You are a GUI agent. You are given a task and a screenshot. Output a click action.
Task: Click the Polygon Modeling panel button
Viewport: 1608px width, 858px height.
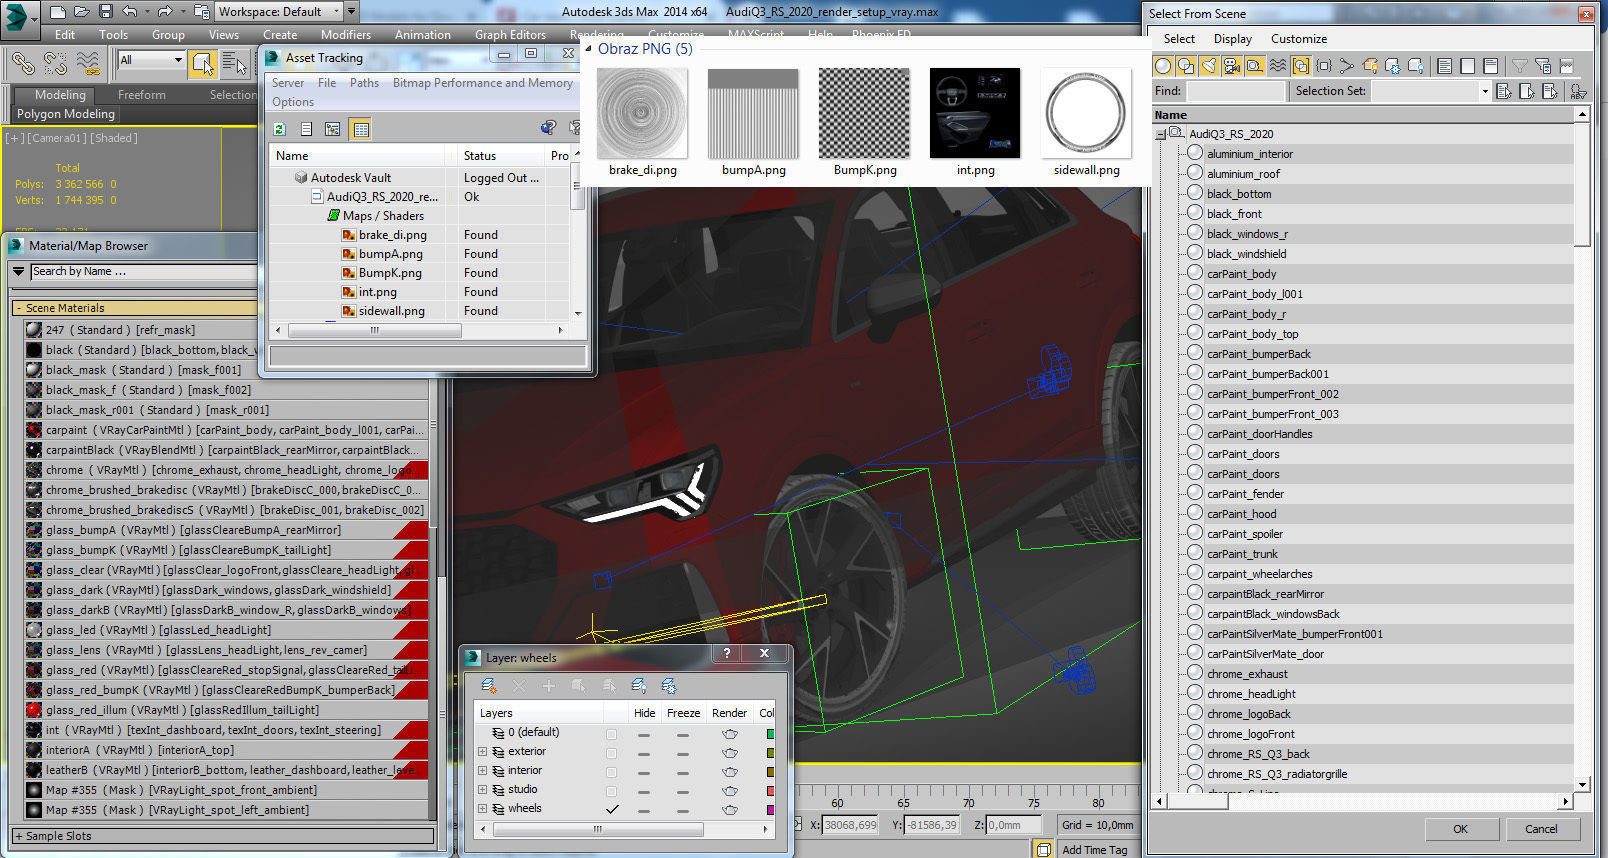[66, 114]
